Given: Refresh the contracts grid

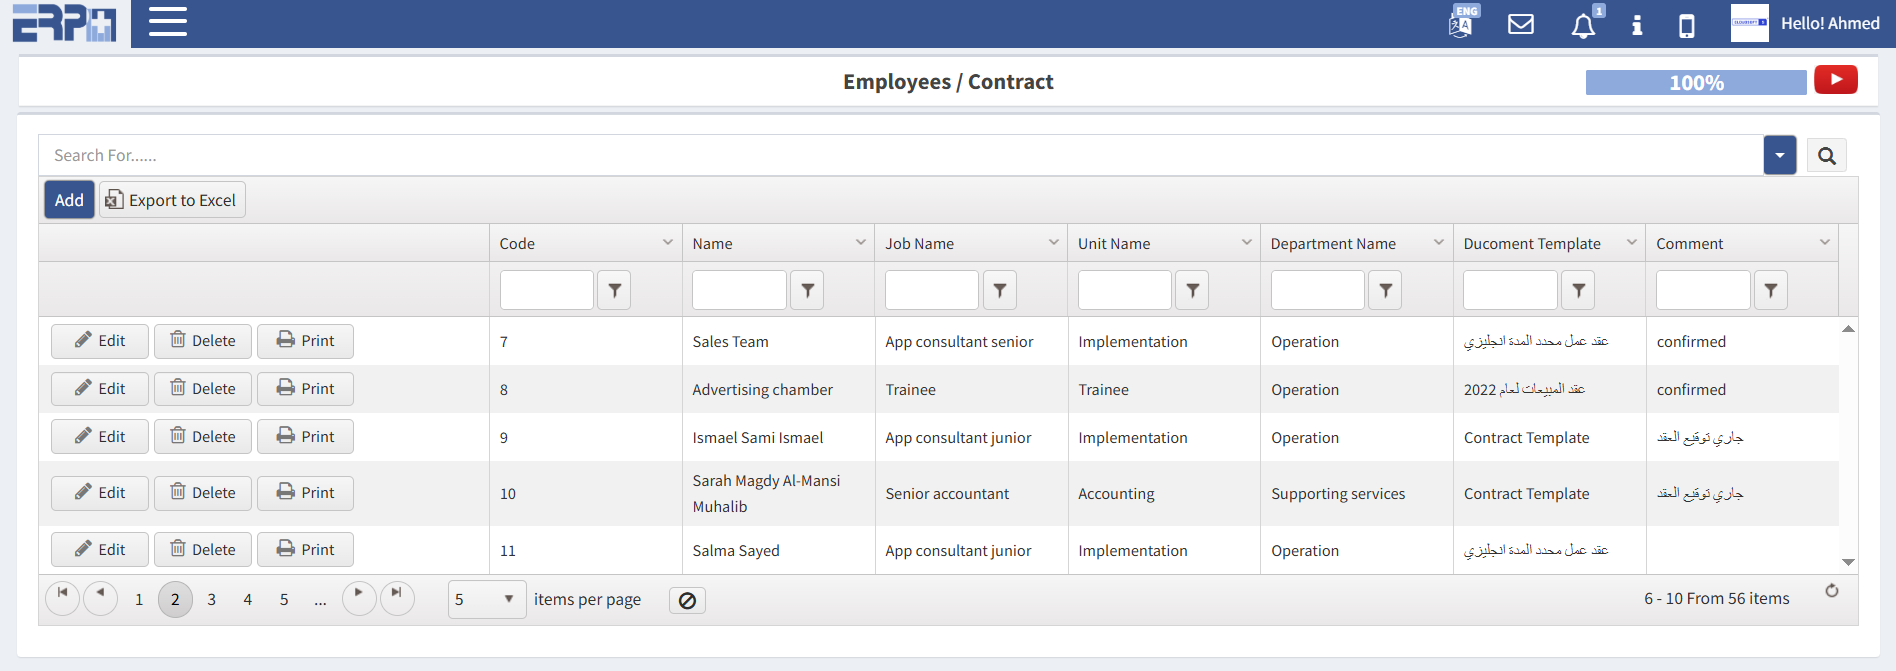Looking at the screenshot, I should 1831,591.
